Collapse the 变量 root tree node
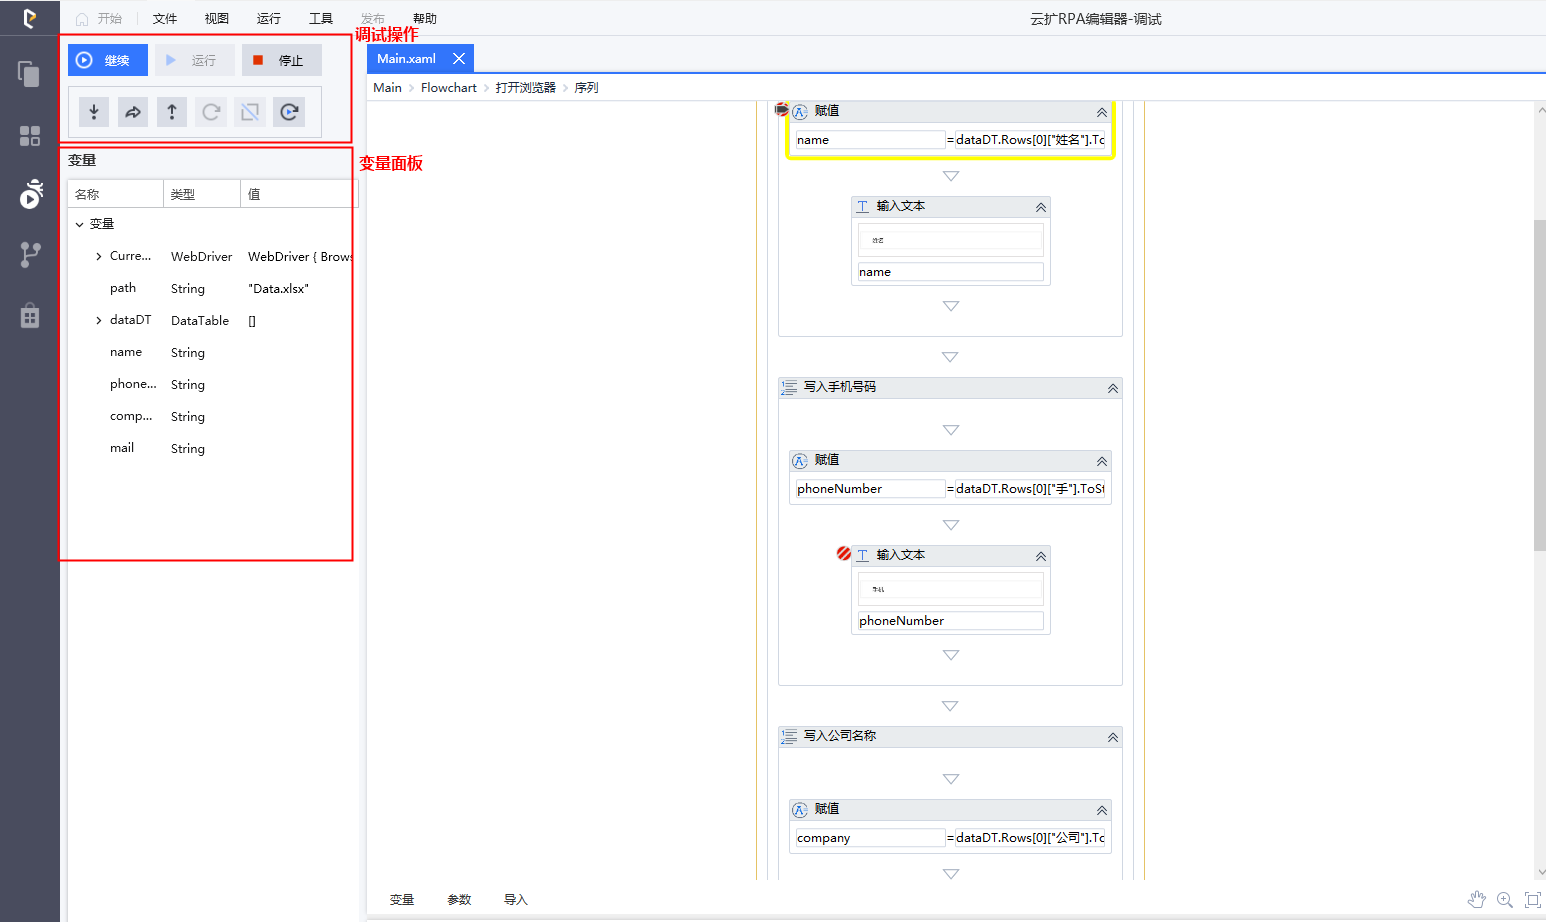This screenshot has width=1546, height=922. click(80, 224)
